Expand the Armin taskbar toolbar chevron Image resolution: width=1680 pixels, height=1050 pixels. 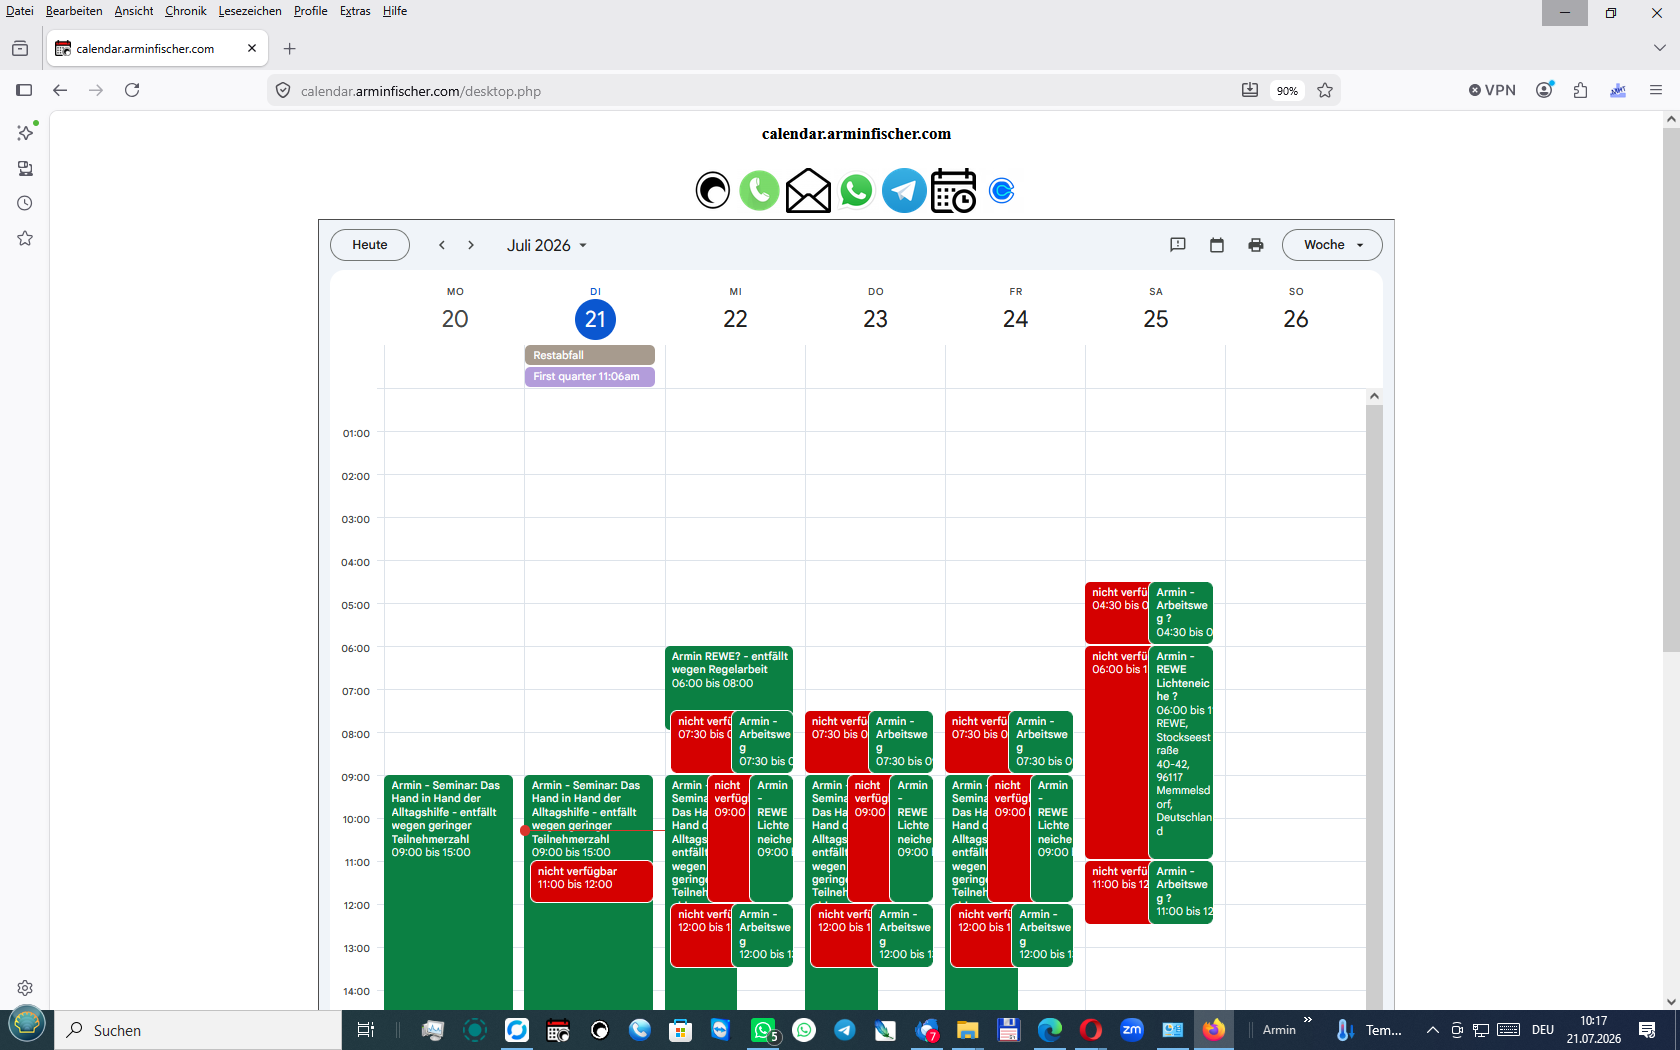click(x=1308, y=1020)
